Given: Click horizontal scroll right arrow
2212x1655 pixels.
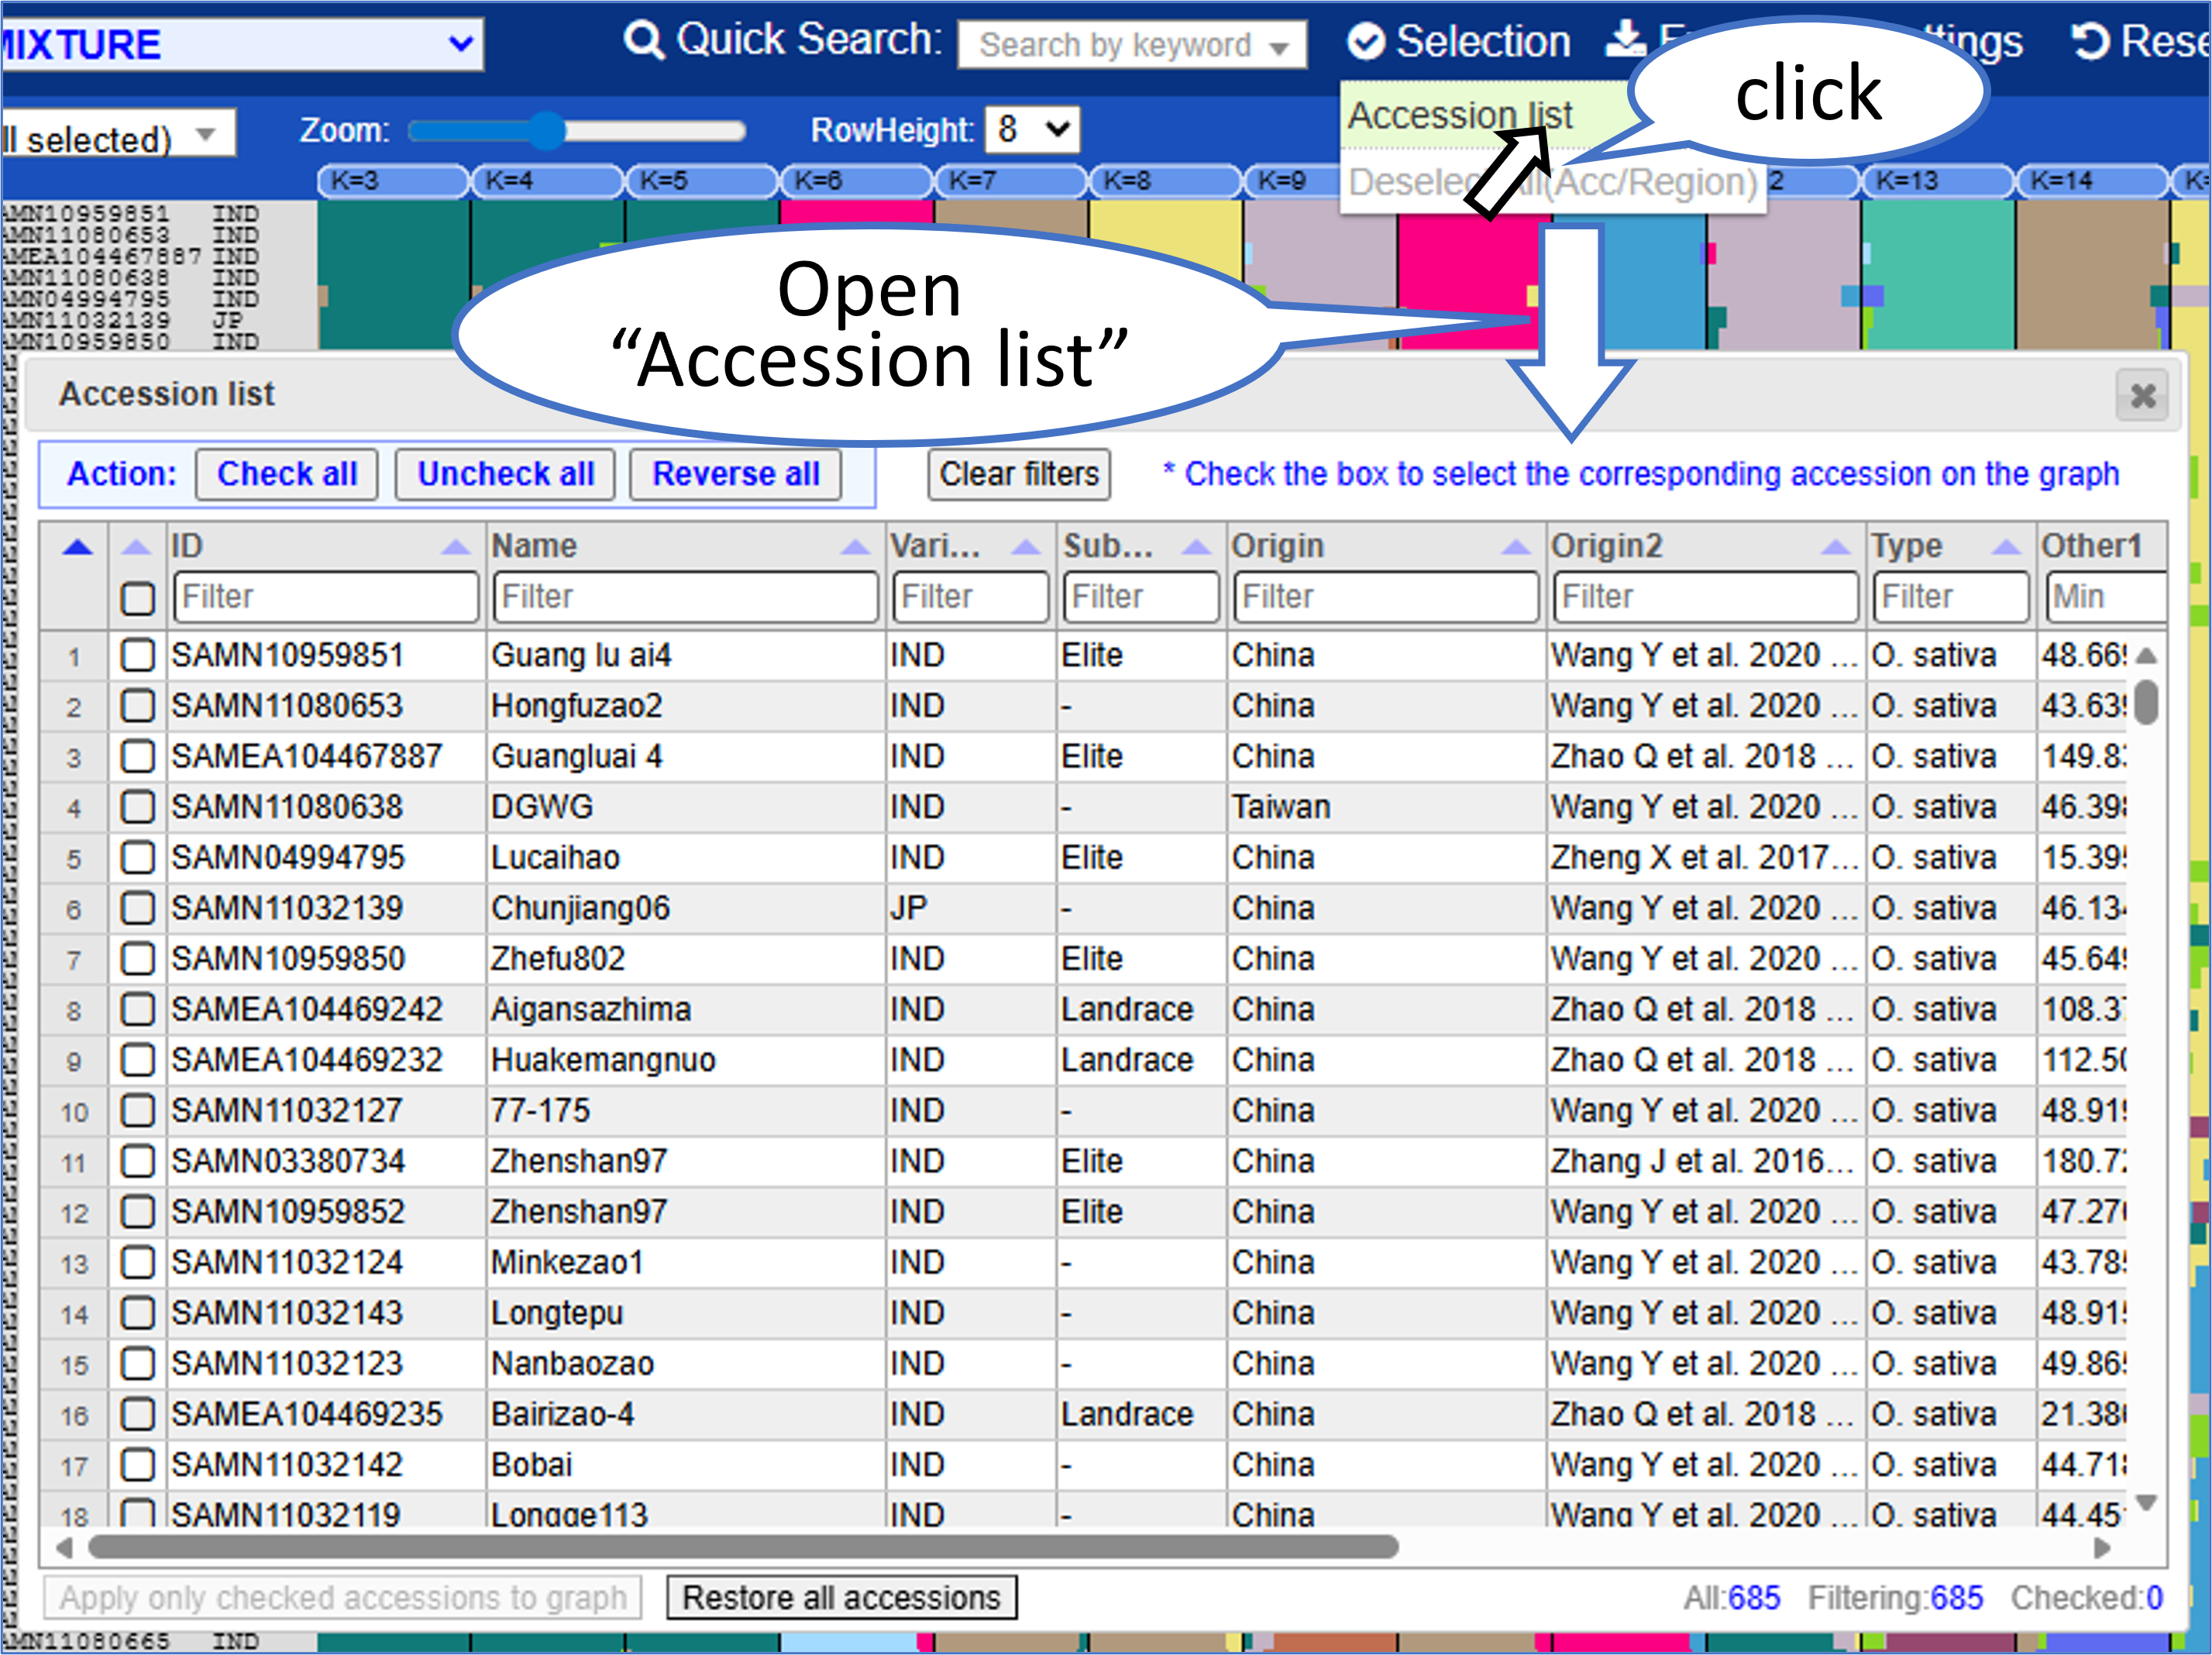Looking at the screenshot, I should pyautogui.click(x=2102, y=1548).
